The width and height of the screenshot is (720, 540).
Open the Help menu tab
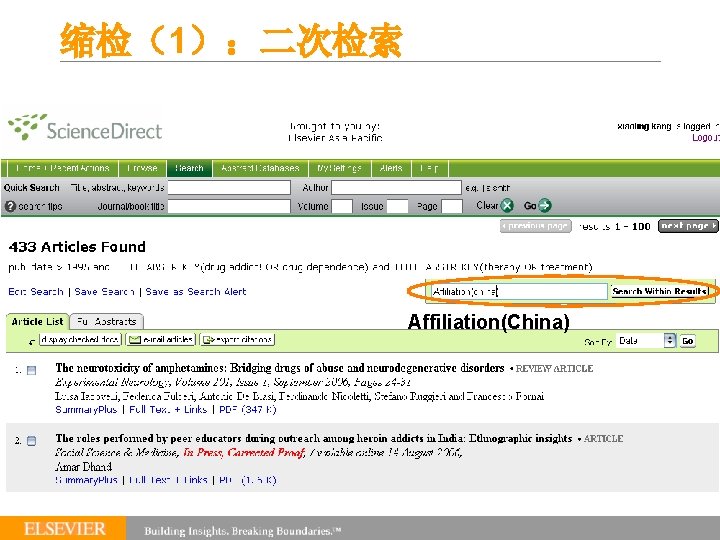tap(429, 168)
